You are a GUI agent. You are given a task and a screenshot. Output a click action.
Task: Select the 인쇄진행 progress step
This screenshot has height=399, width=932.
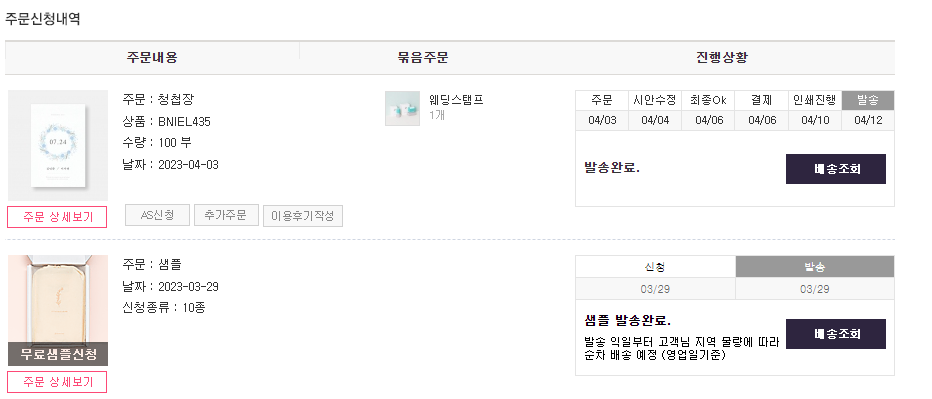[815, 100]
